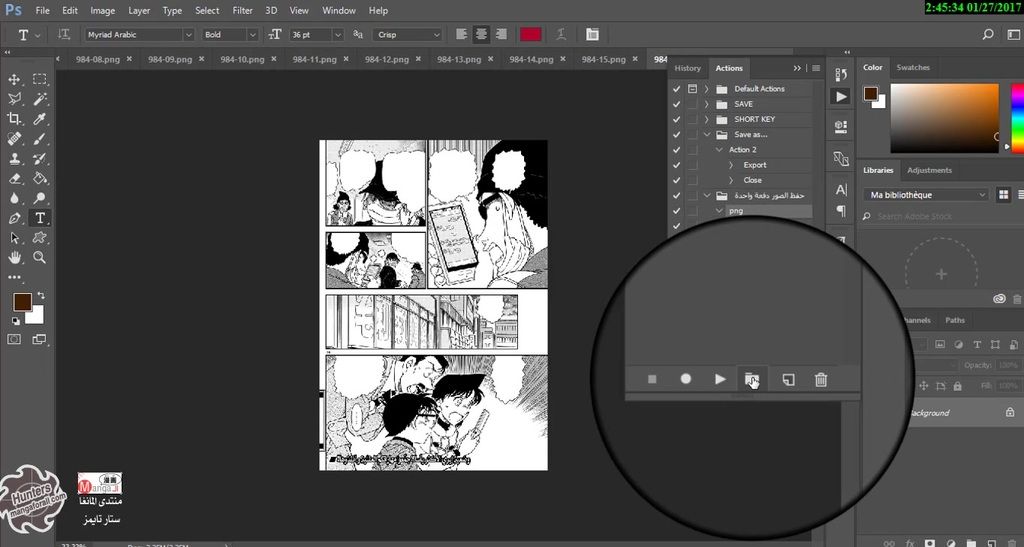1024x547 pixels.
Task: Select the Eraser tool
Action: click(x=14, y=178)
